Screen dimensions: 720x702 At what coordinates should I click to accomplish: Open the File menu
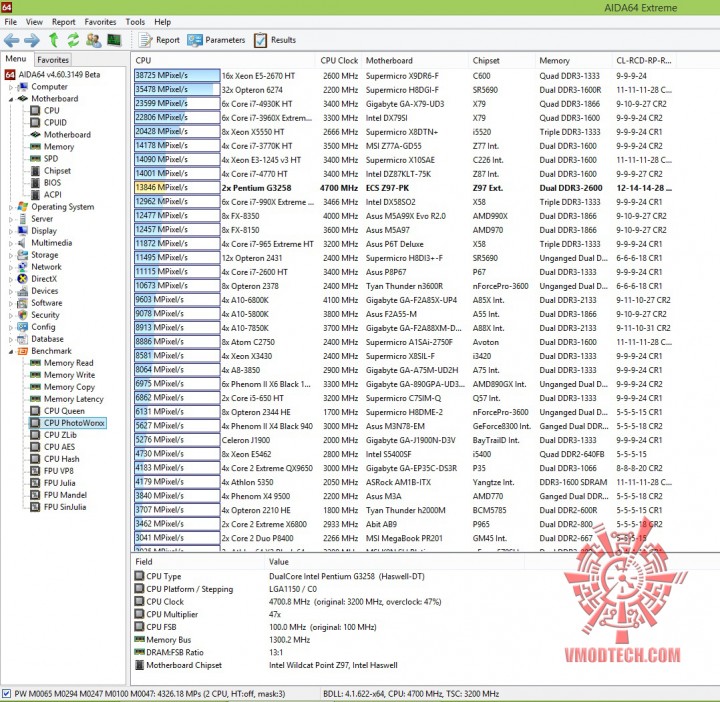[x=11, y=22]
